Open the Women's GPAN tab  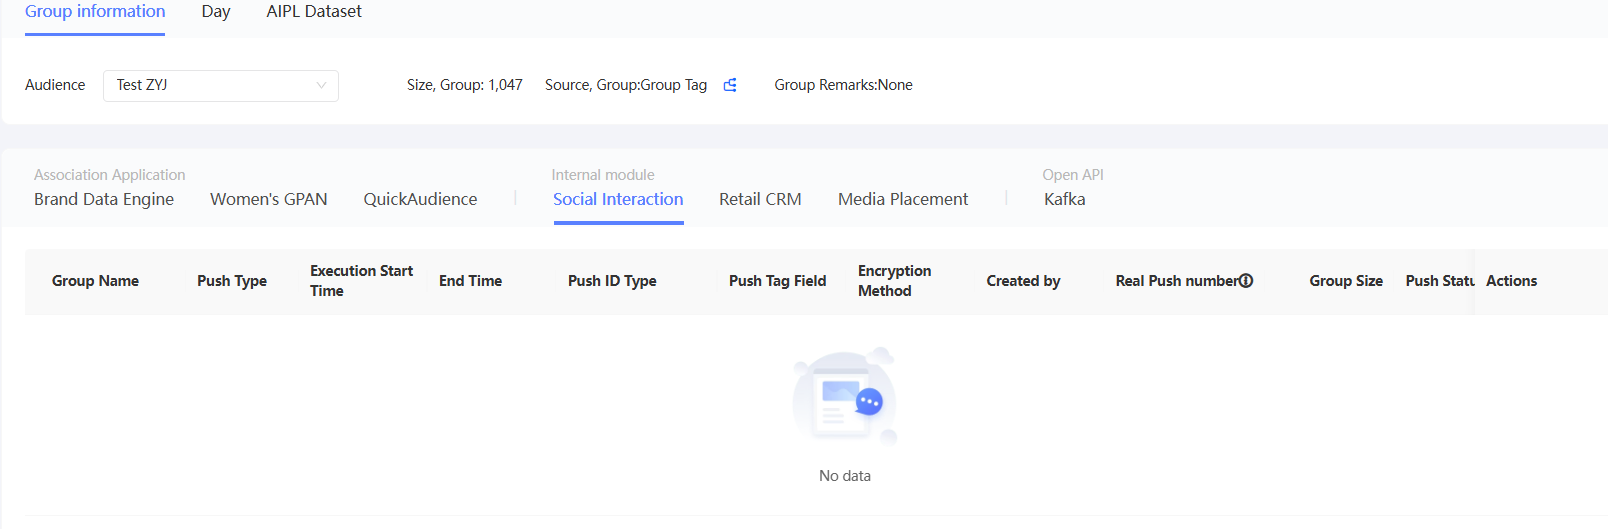click(269, 199)
